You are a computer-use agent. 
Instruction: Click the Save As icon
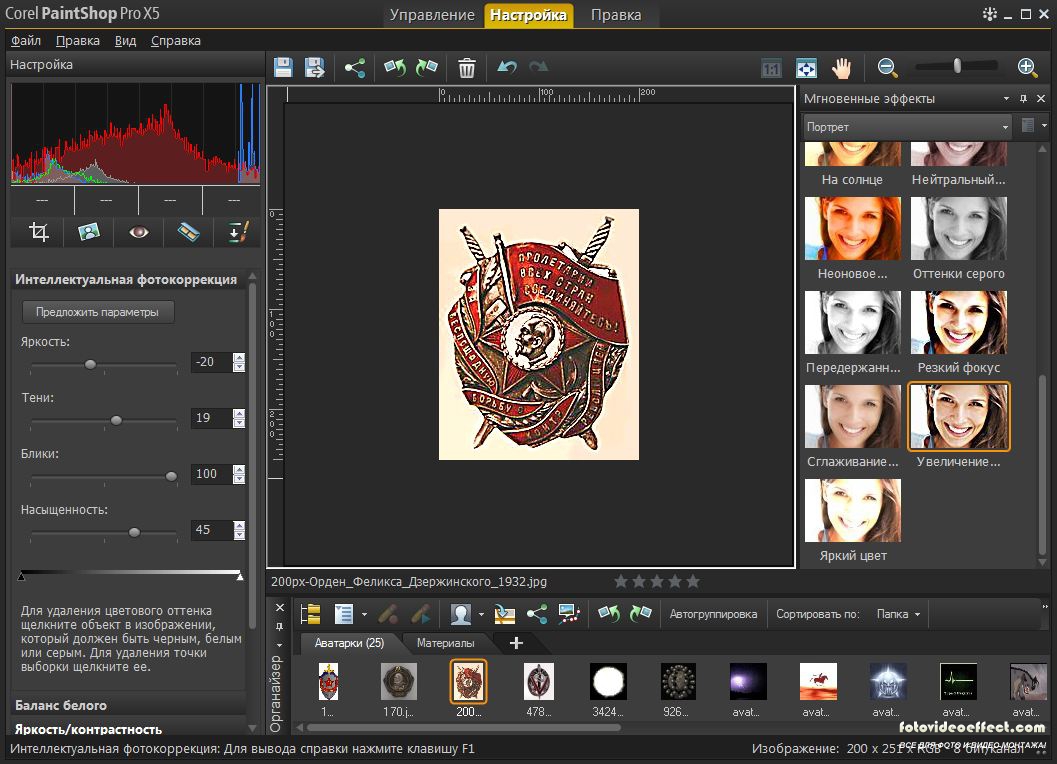tap(315, 67)
